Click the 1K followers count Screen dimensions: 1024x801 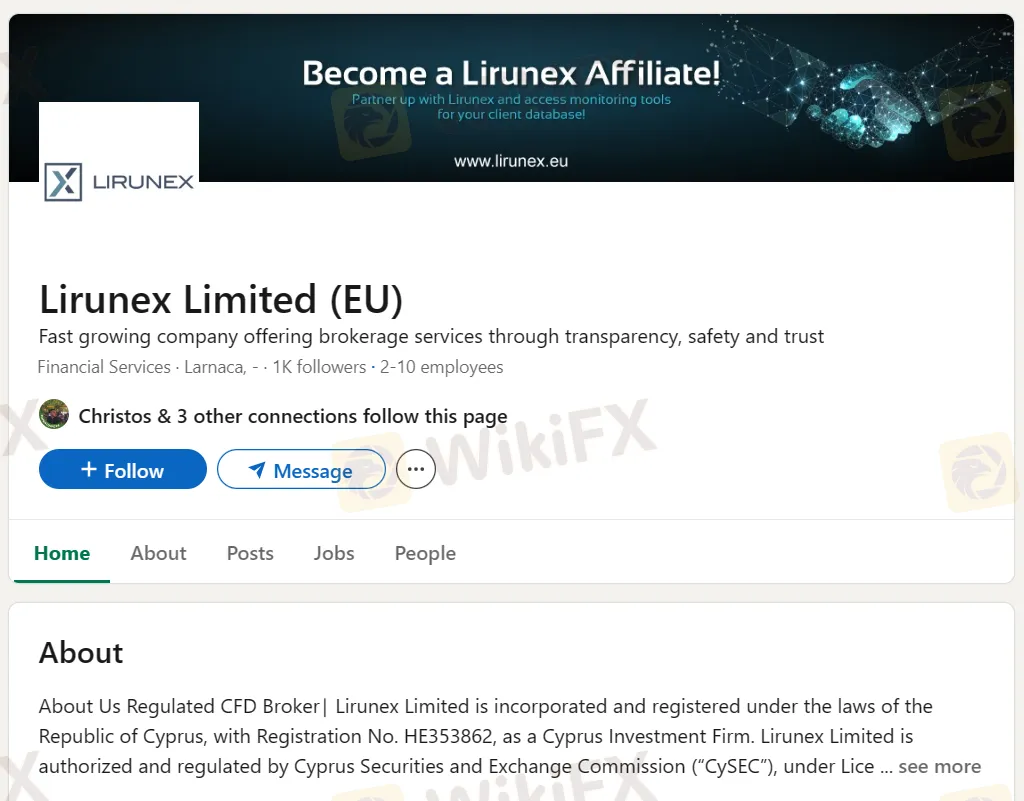[x=319, y=367]
